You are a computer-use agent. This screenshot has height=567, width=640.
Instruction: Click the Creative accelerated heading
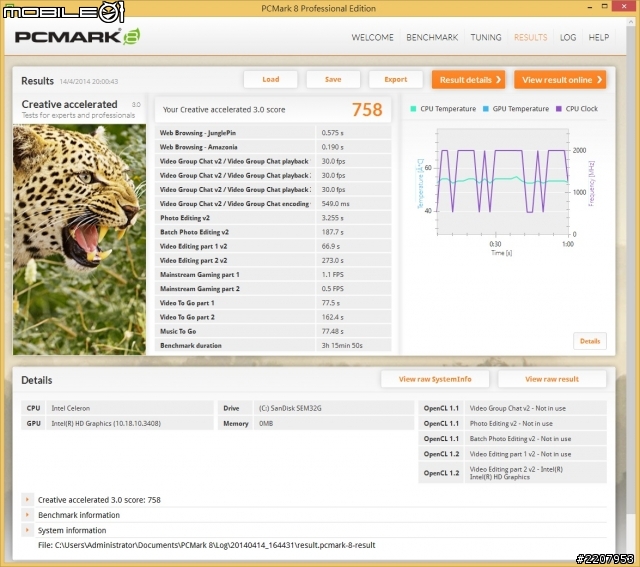pos(69,104)
